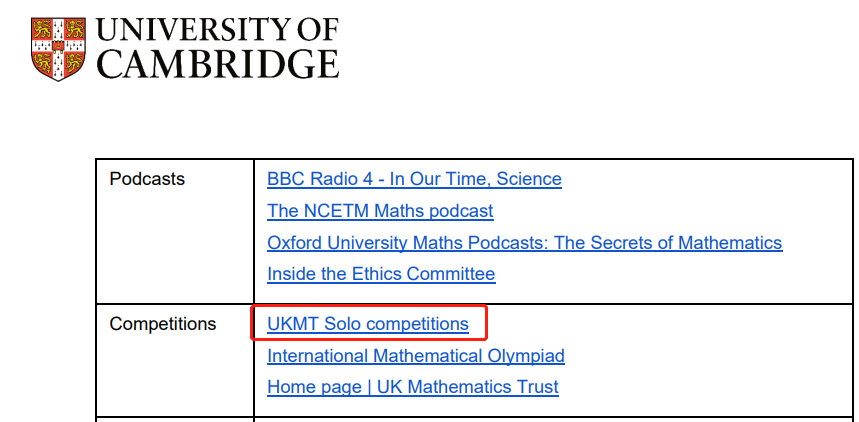Image resolution: width=859 pixels, height=422 pixels.
Task: Visit the UKMT Solo competitions link
Action: 368,324
